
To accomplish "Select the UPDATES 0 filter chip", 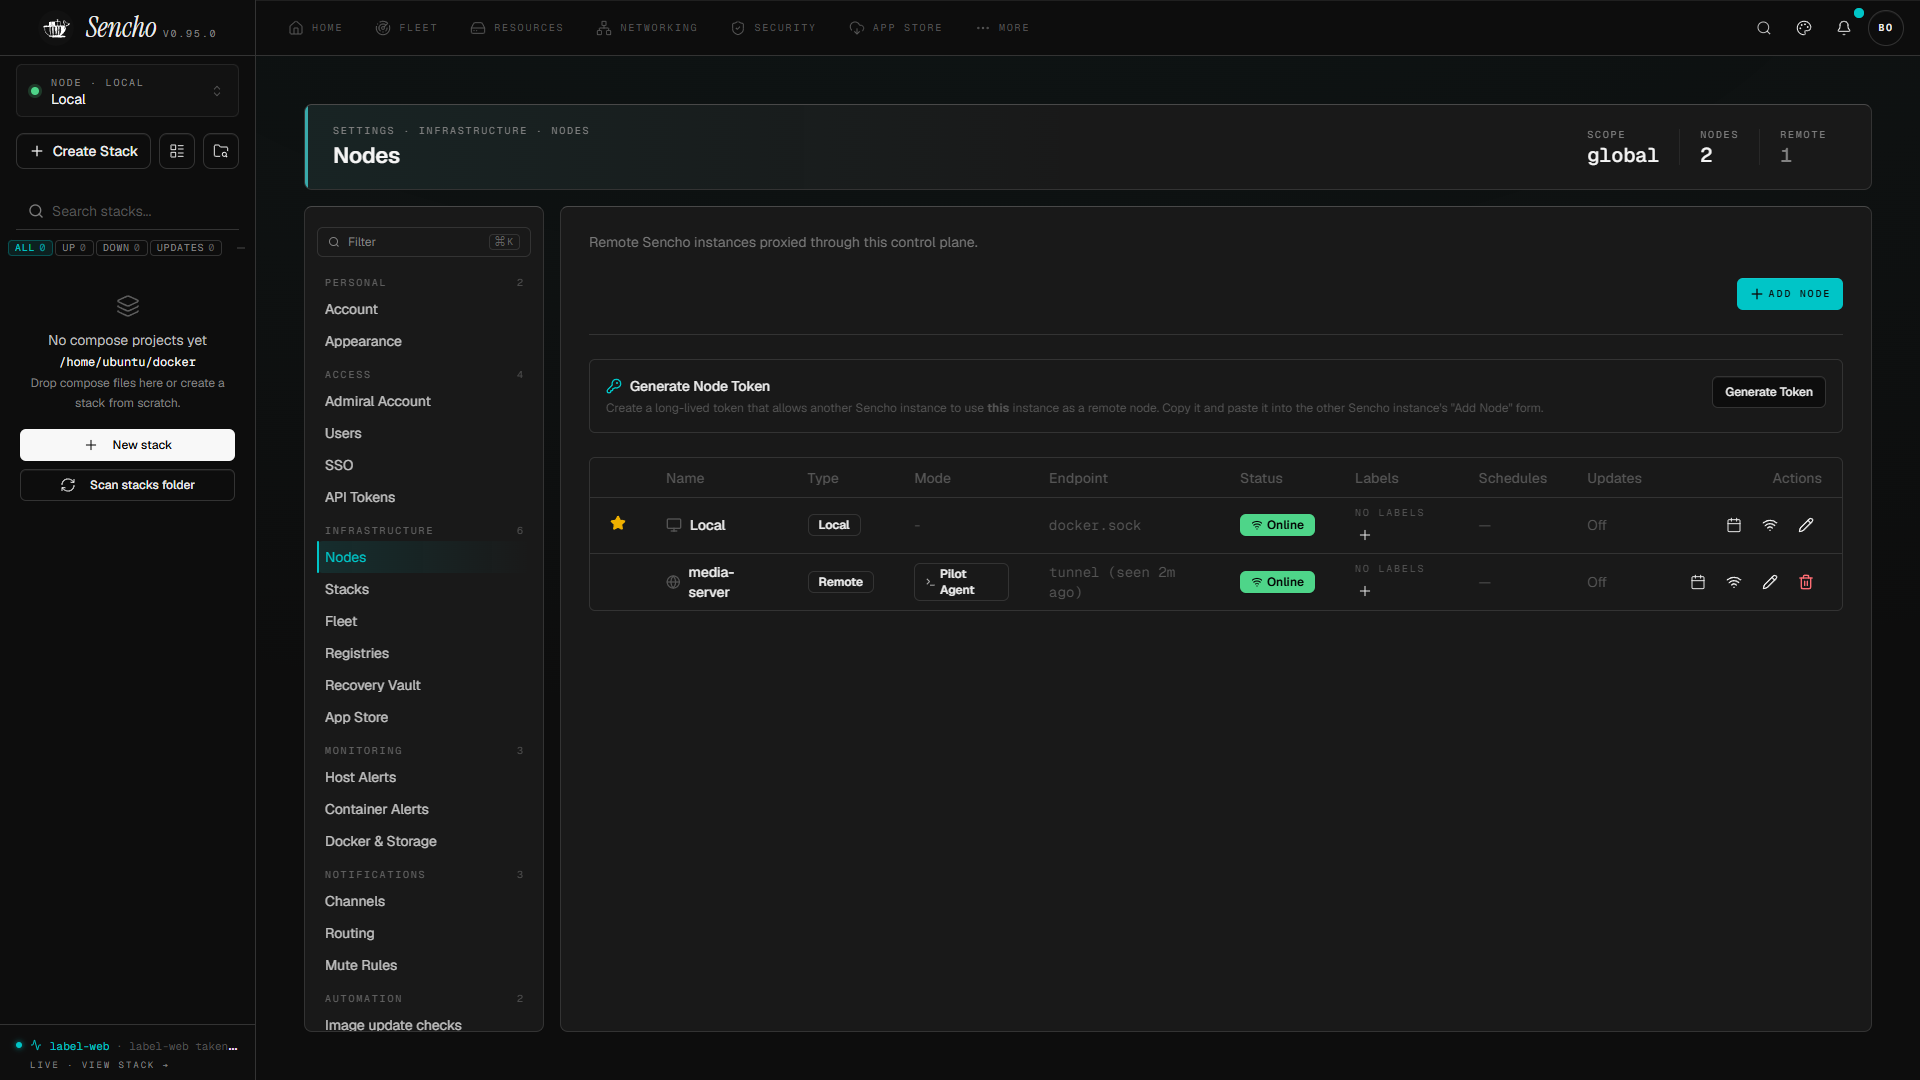I will pyautogui.click(x=186, y=248).
